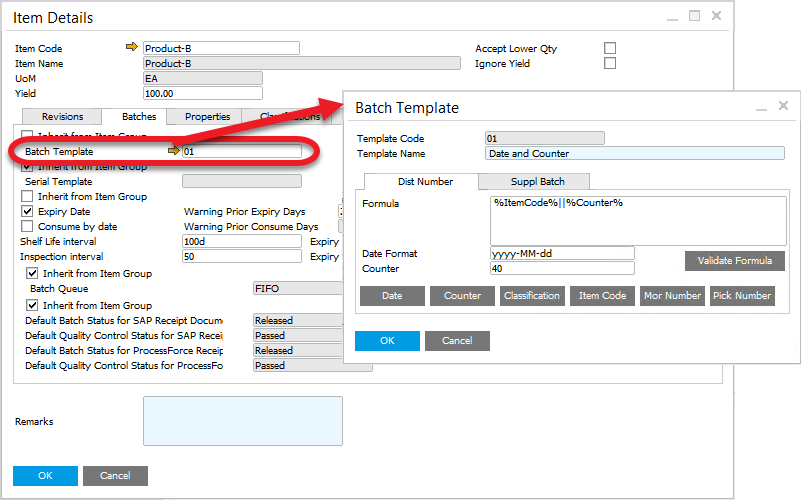Cancel the Batch Template dialog
801x500 pixels.
[457, 341]
